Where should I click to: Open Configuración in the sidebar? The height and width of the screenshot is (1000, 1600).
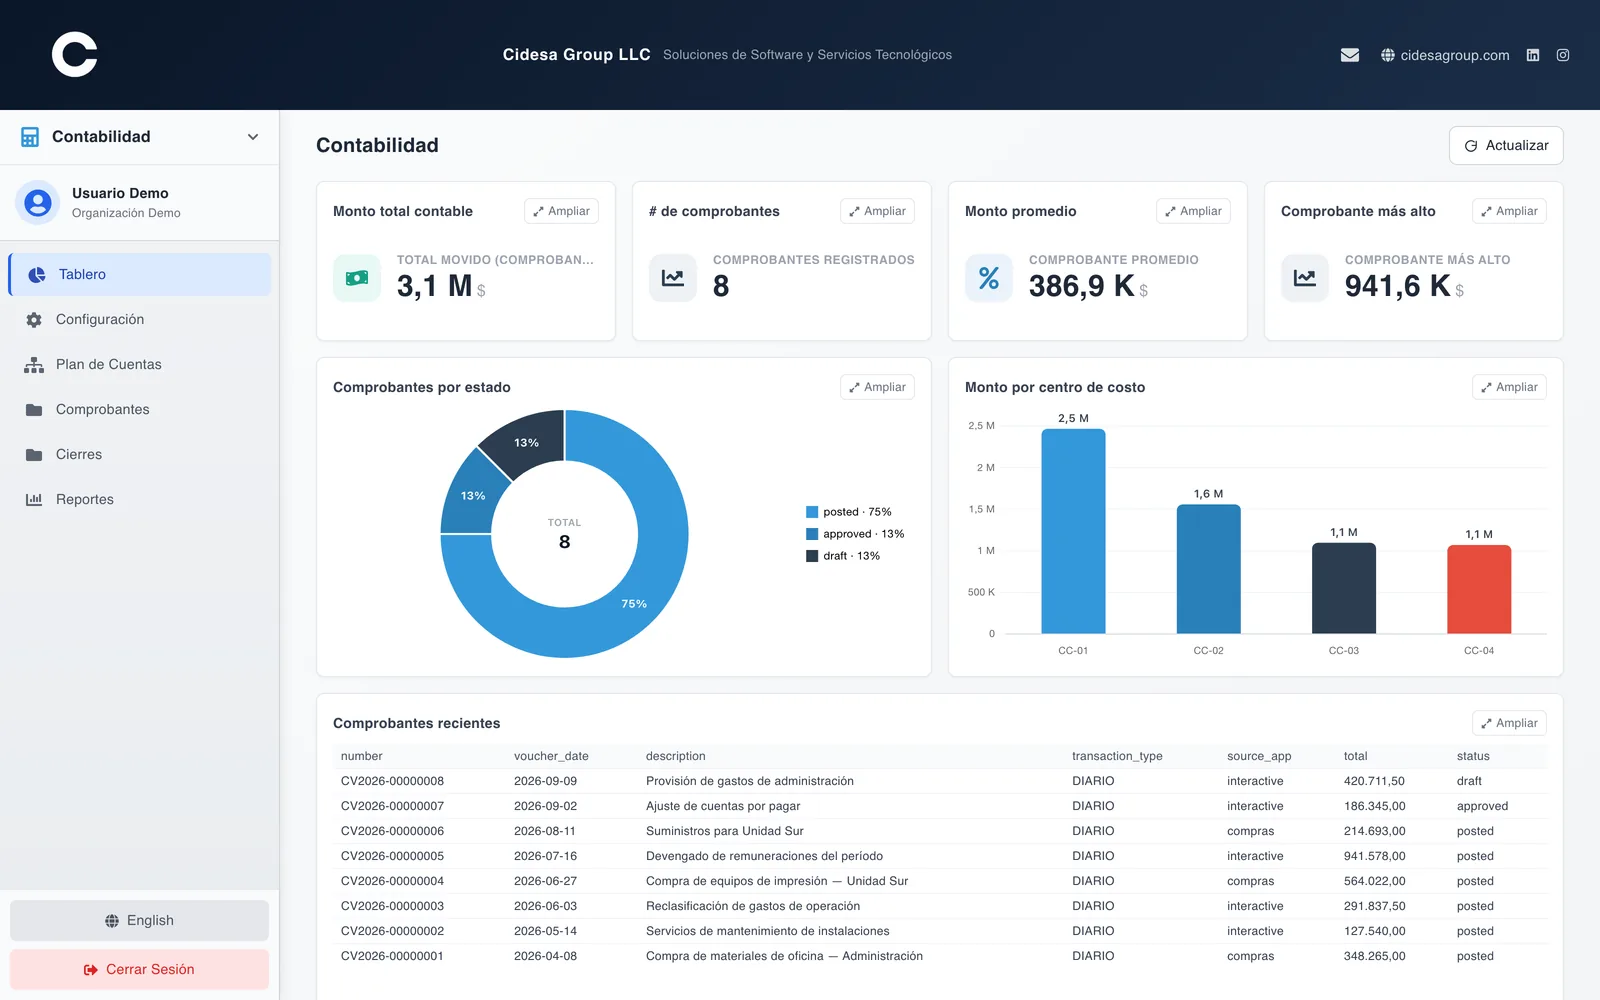click(x=140, y=320)
